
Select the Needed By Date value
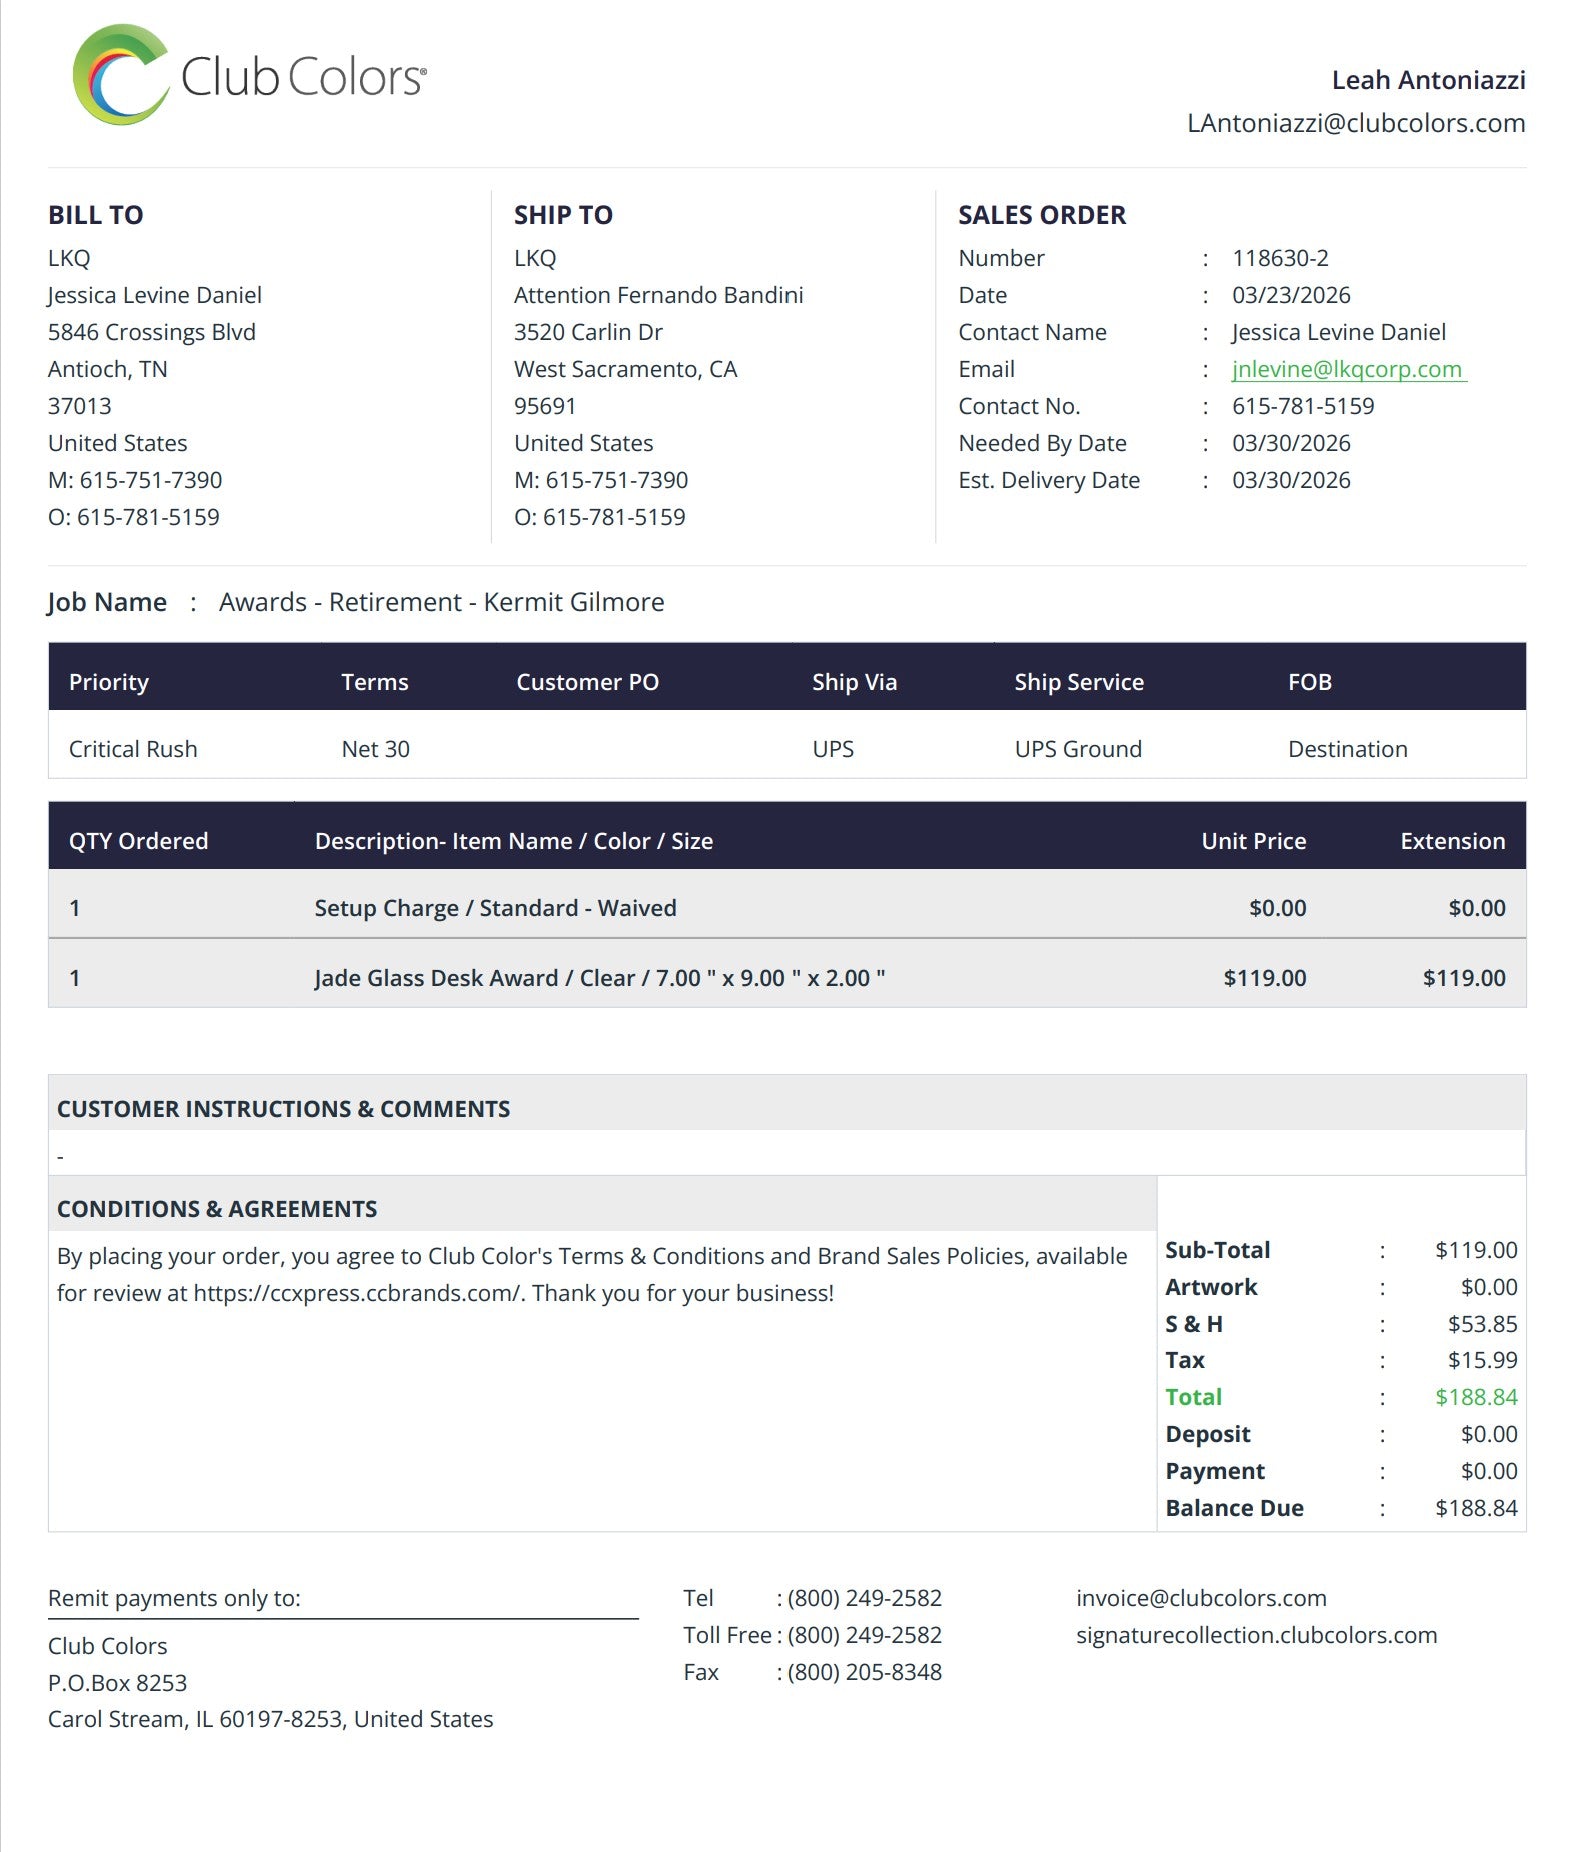pos(1291,443)
